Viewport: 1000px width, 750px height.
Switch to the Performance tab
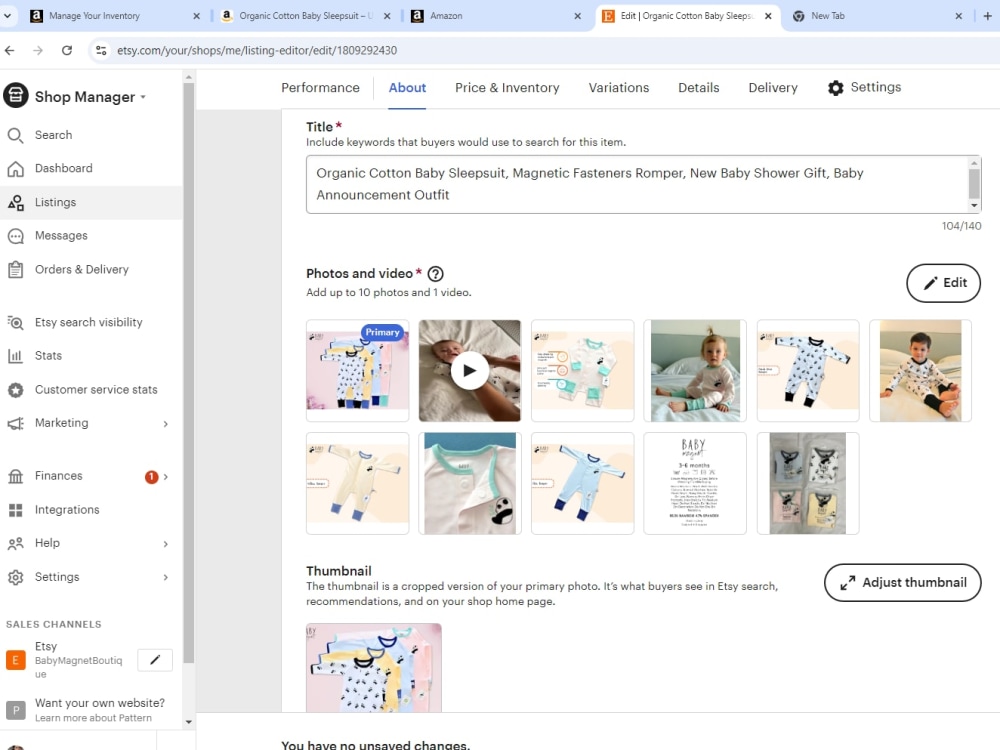click(x=320, y=88)
